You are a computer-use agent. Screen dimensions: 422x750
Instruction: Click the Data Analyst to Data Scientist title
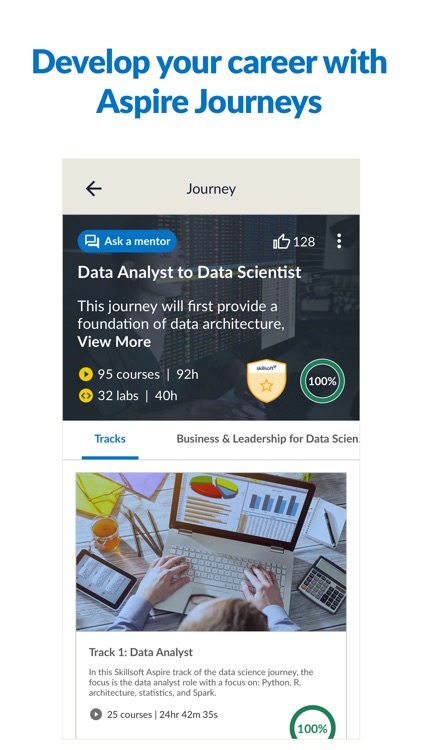[x=189, y=272]
